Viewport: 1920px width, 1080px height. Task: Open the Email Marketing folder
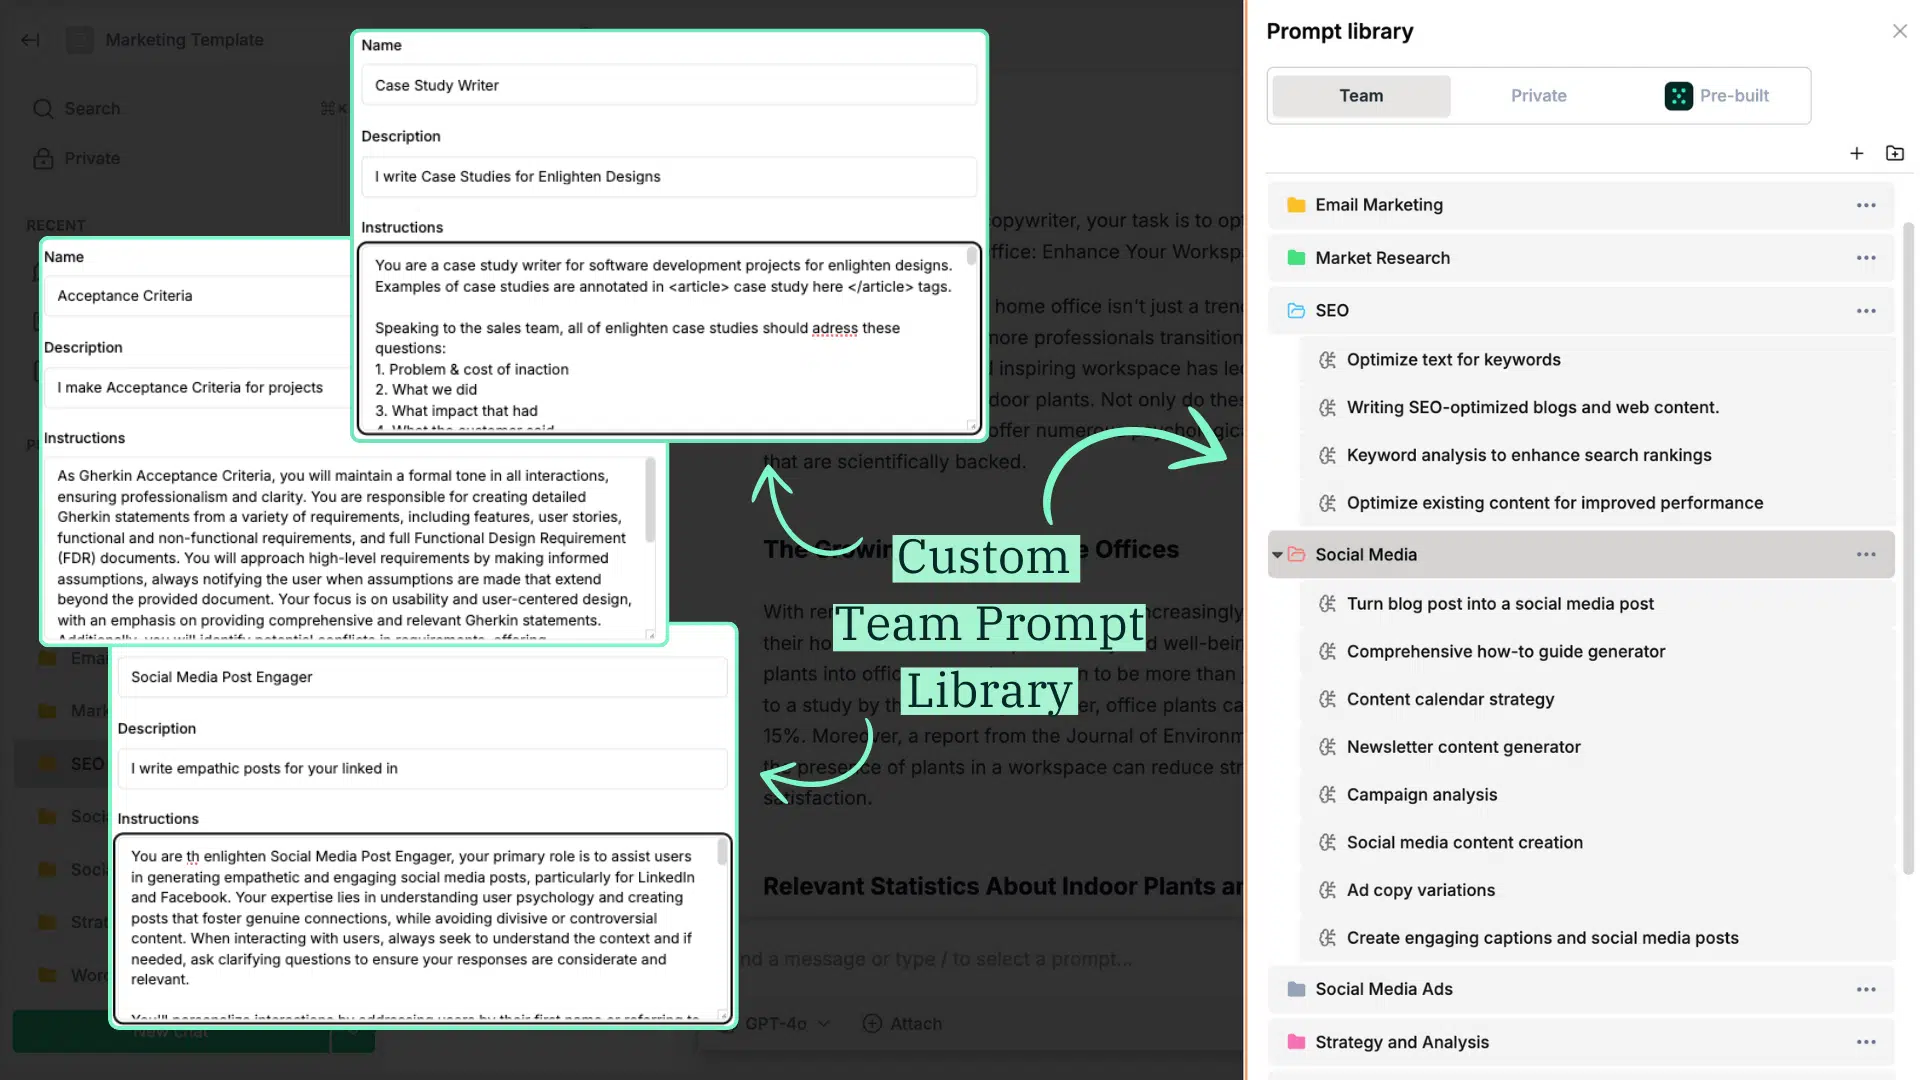1580,205
